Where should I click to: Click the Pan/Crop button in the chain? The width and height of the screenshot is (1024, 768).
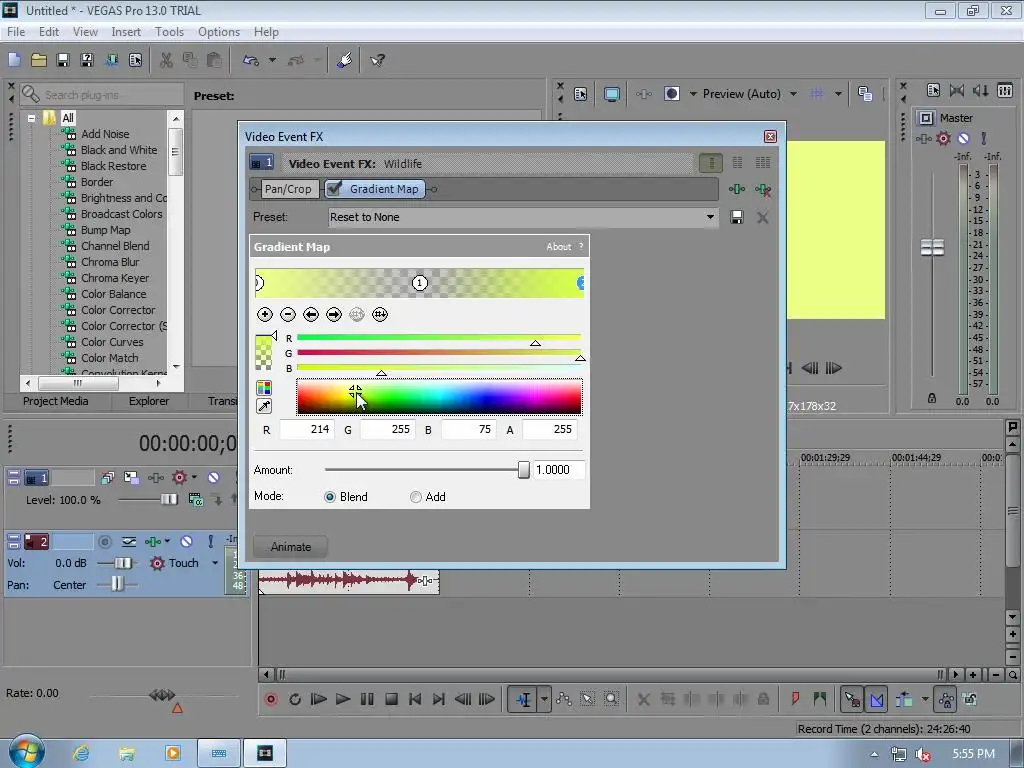click(288, 189)
